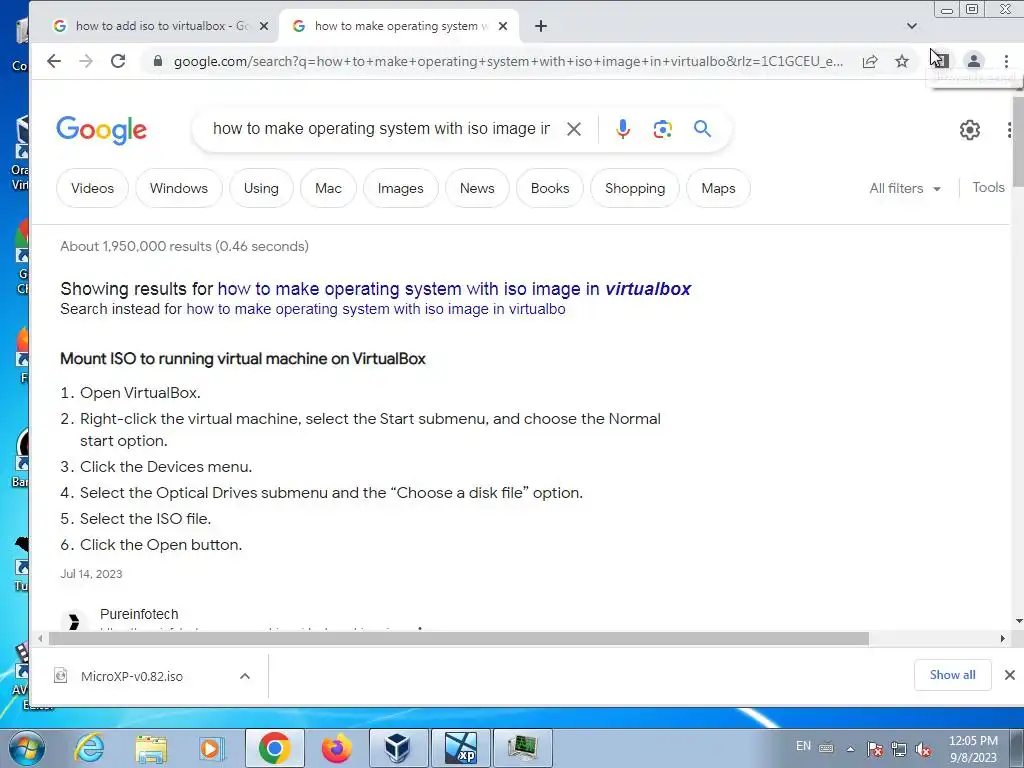Go back to the previous page
Viewport: 1024px width, 768px height.
tap(54, 61)
